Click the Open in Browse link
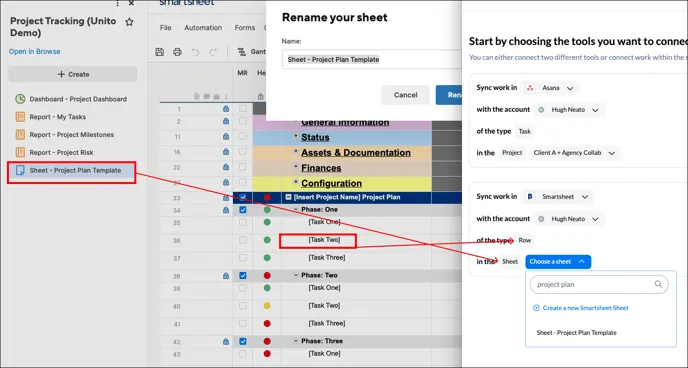Image resolution: width=688 pixels, height=368 pixels. click(x=35, y=52)
